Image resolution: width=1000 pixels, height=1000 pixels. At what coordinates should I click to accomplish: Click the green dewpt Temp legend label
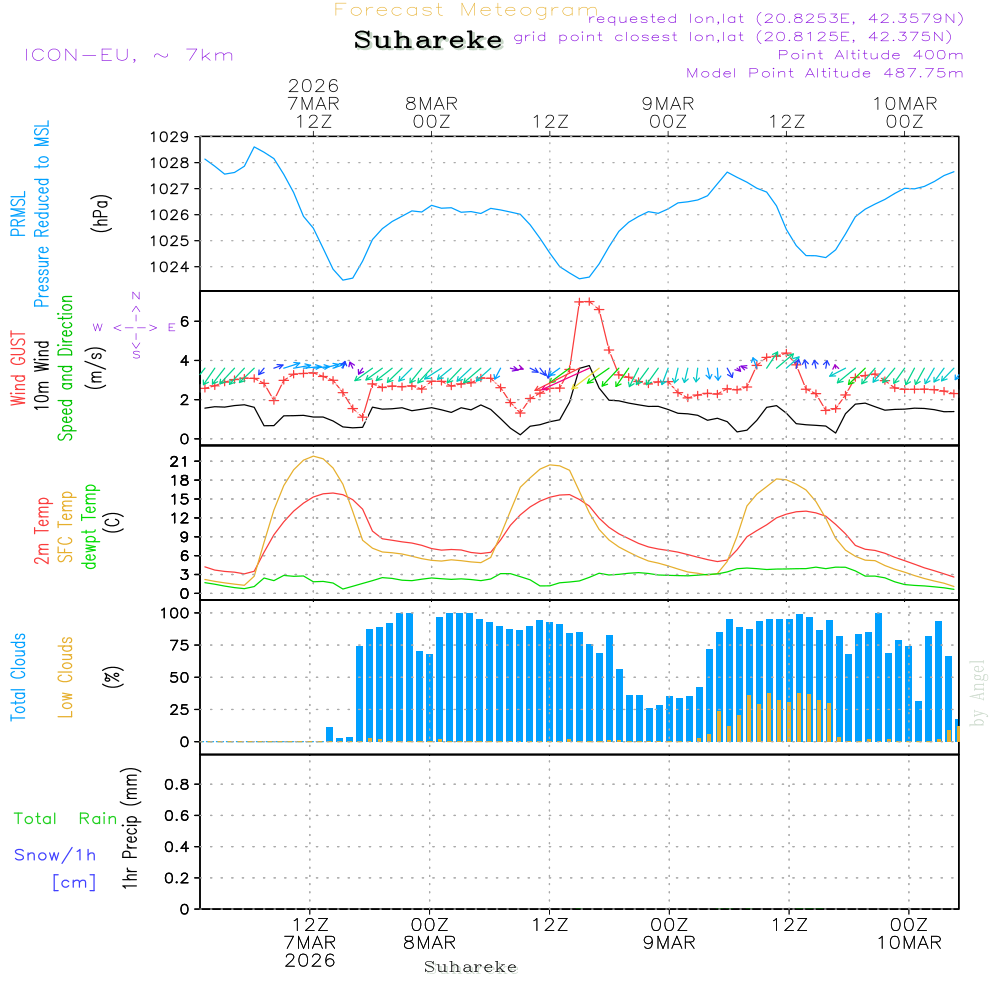(90, 527)
